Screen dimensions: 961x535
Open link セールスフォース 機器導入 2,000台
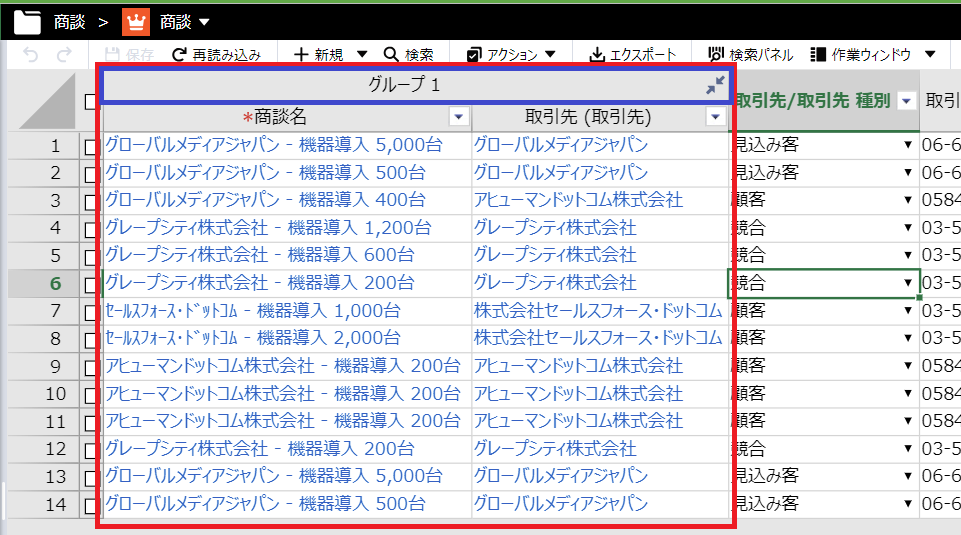click(253, 338)
